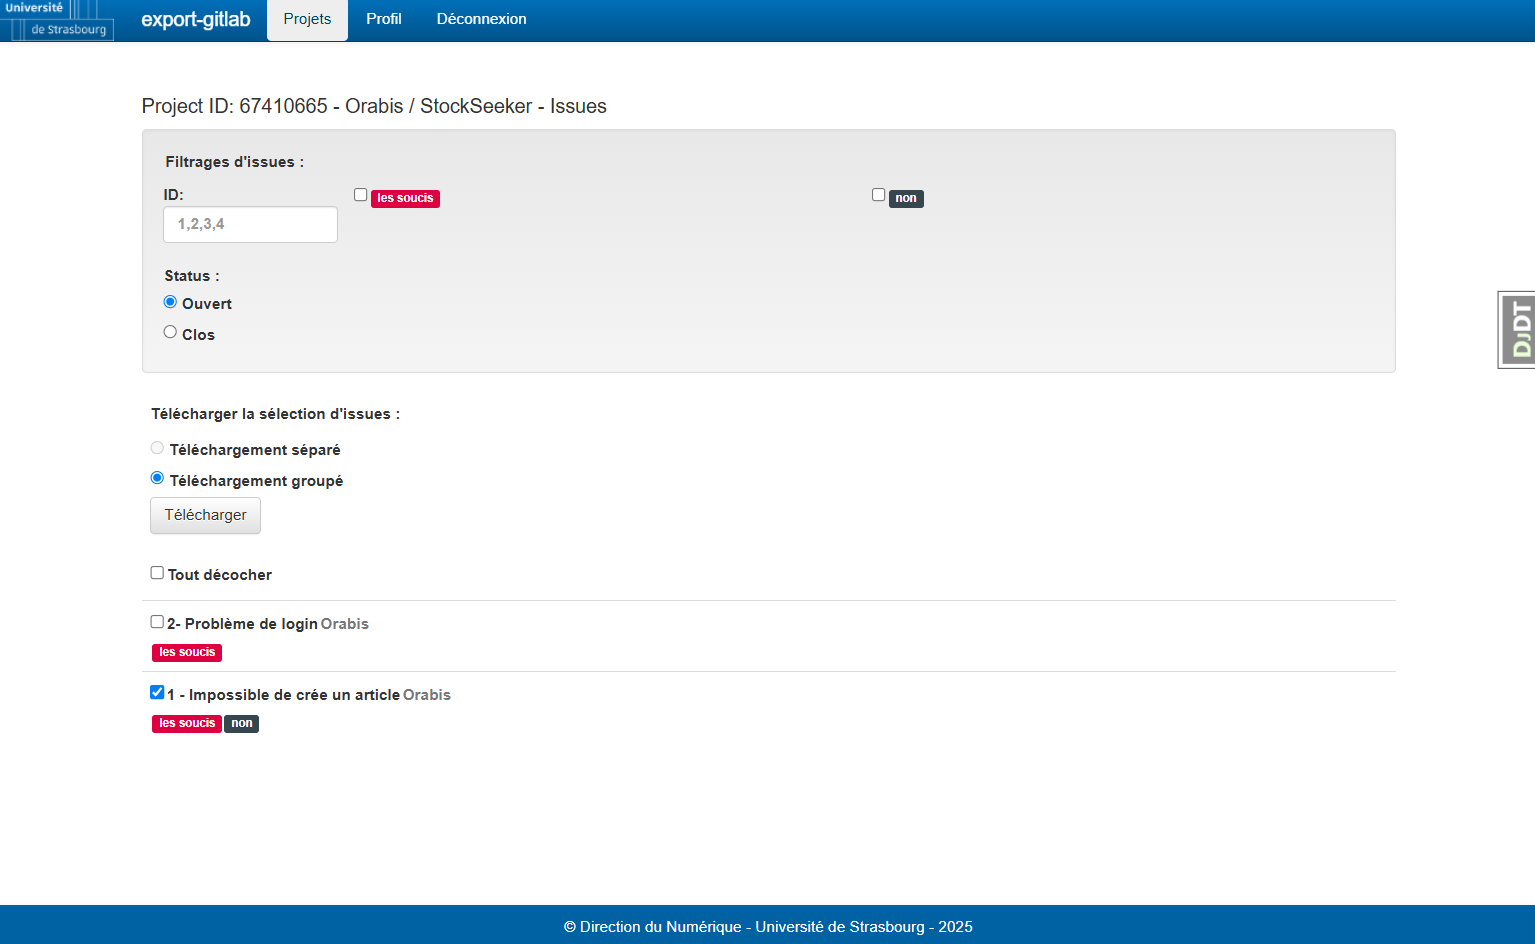1535x944 pixels.
Task: Choose Téléchargement séparé option
Action: click(157, 448)
